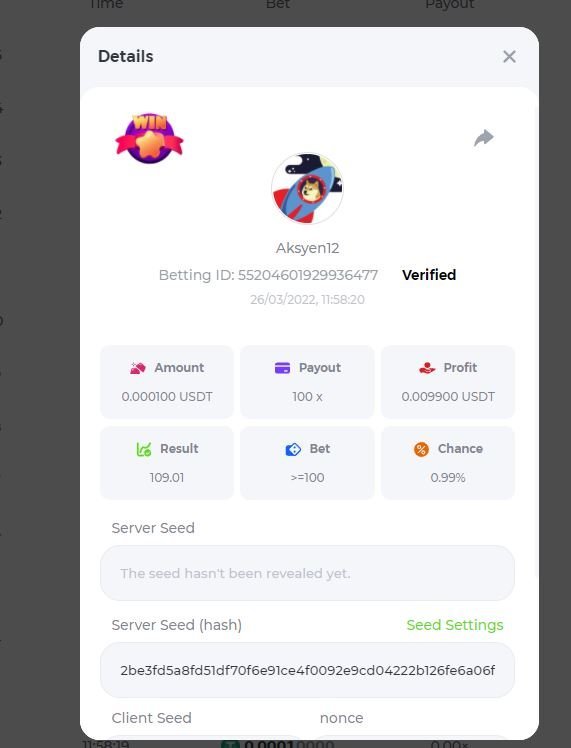Viewport: 571px width, 748px height.
Task: Click the Verified label
Action: click(429, 275)
